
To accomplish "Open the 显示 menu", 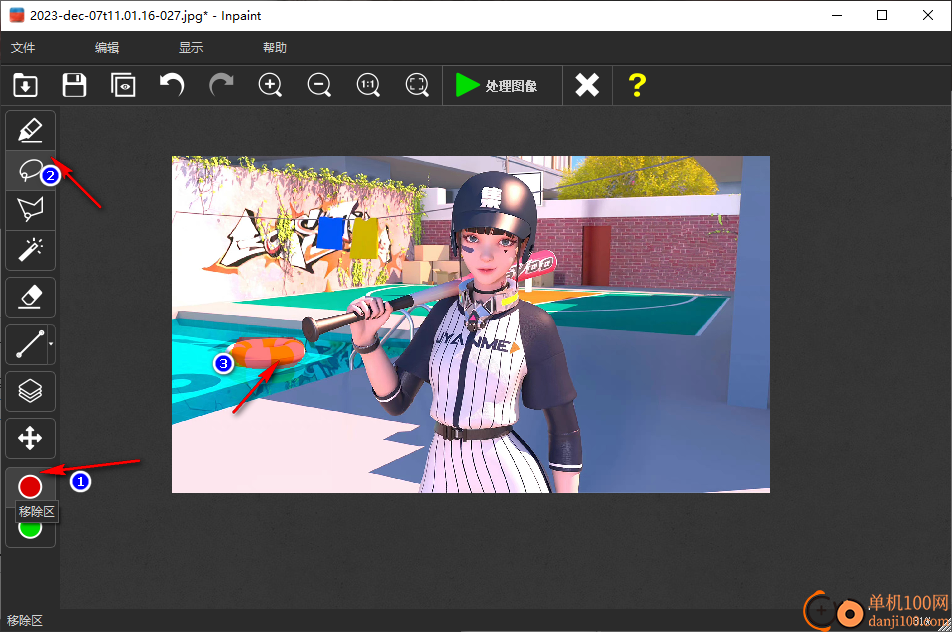I will (191, 47).
